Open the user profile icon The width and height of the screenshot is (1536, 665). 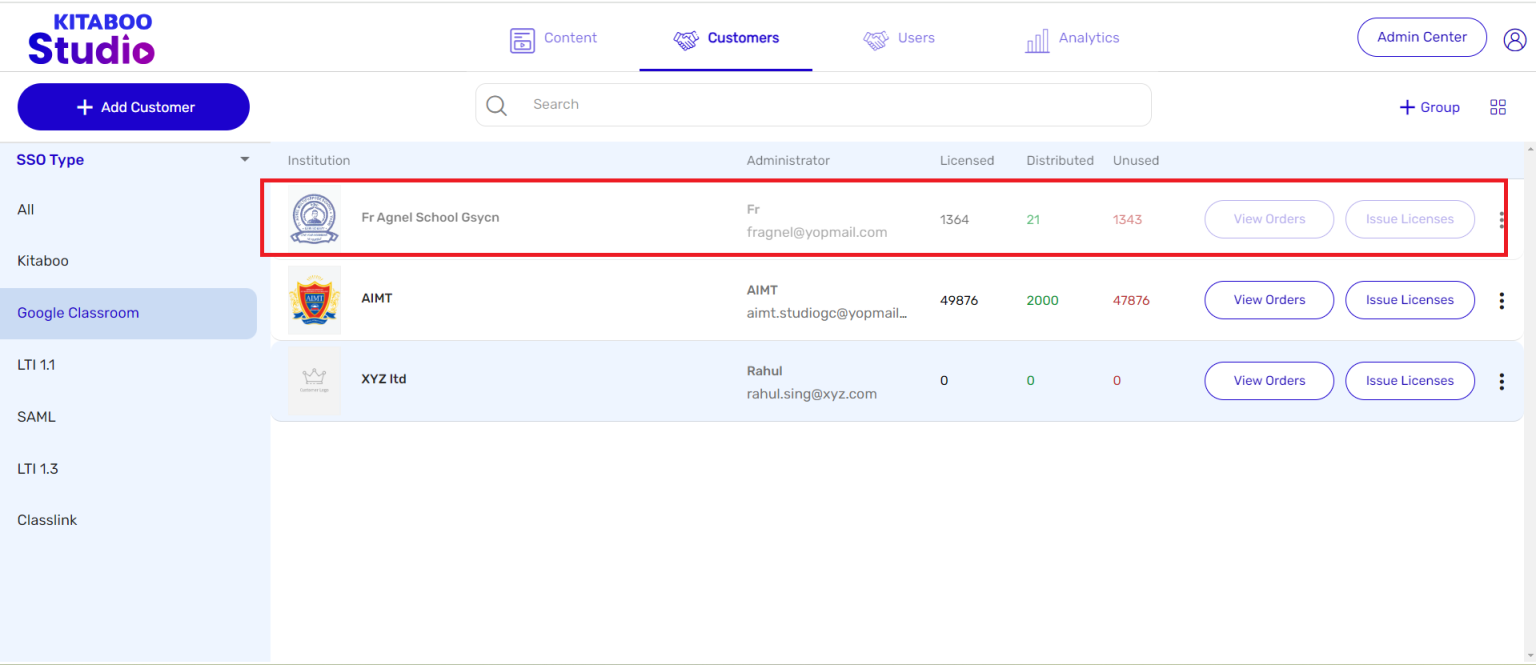pos(1515,39)
